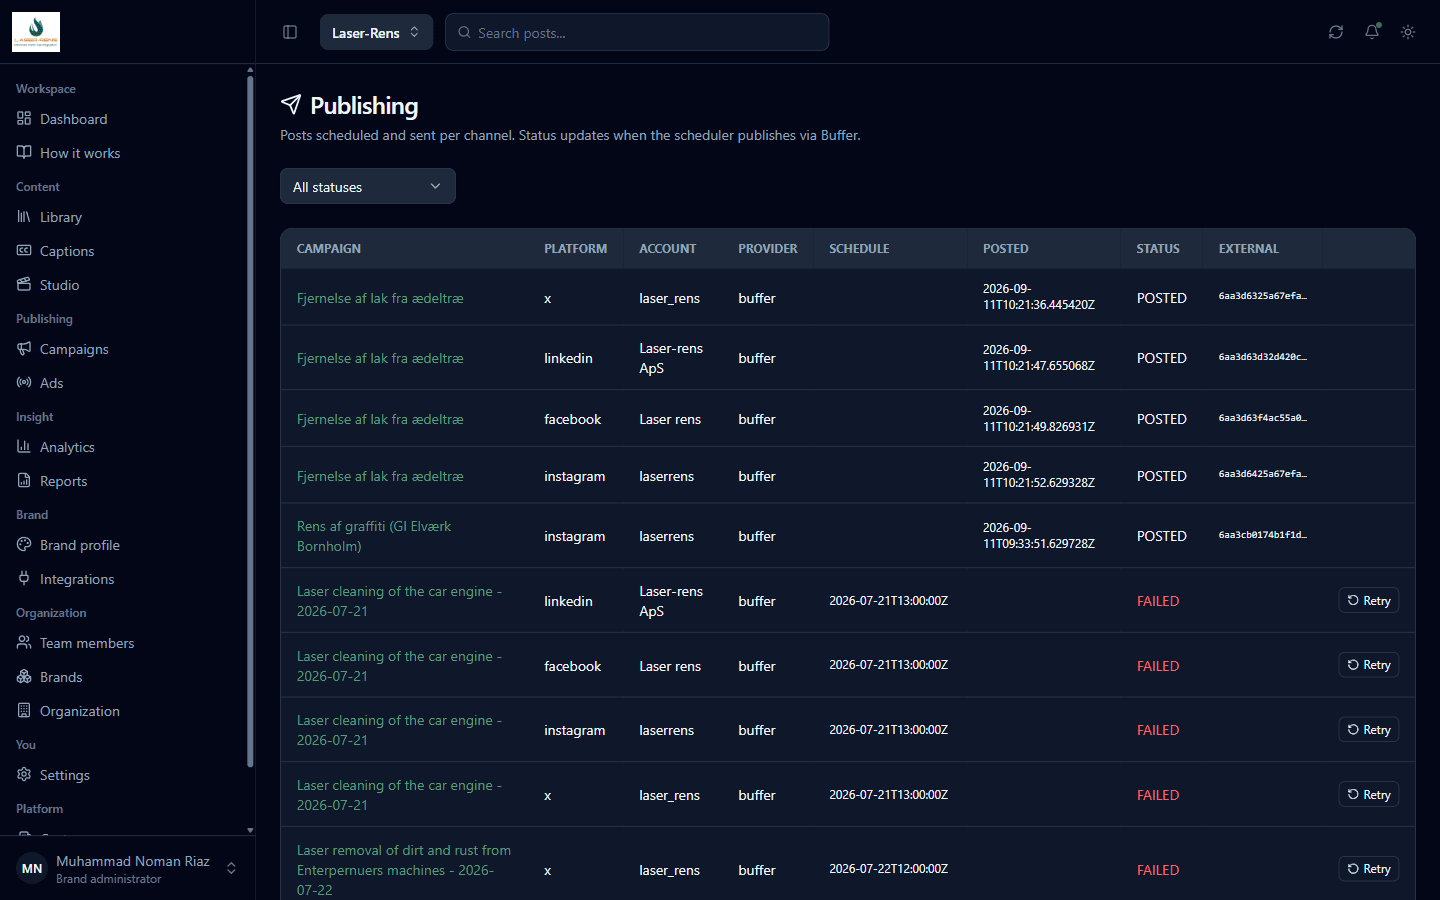Image resolution: width=1440 pixels, height=900 pixels.
Task: Click the CAMPAIGN column header
Action: coord(329,249)
